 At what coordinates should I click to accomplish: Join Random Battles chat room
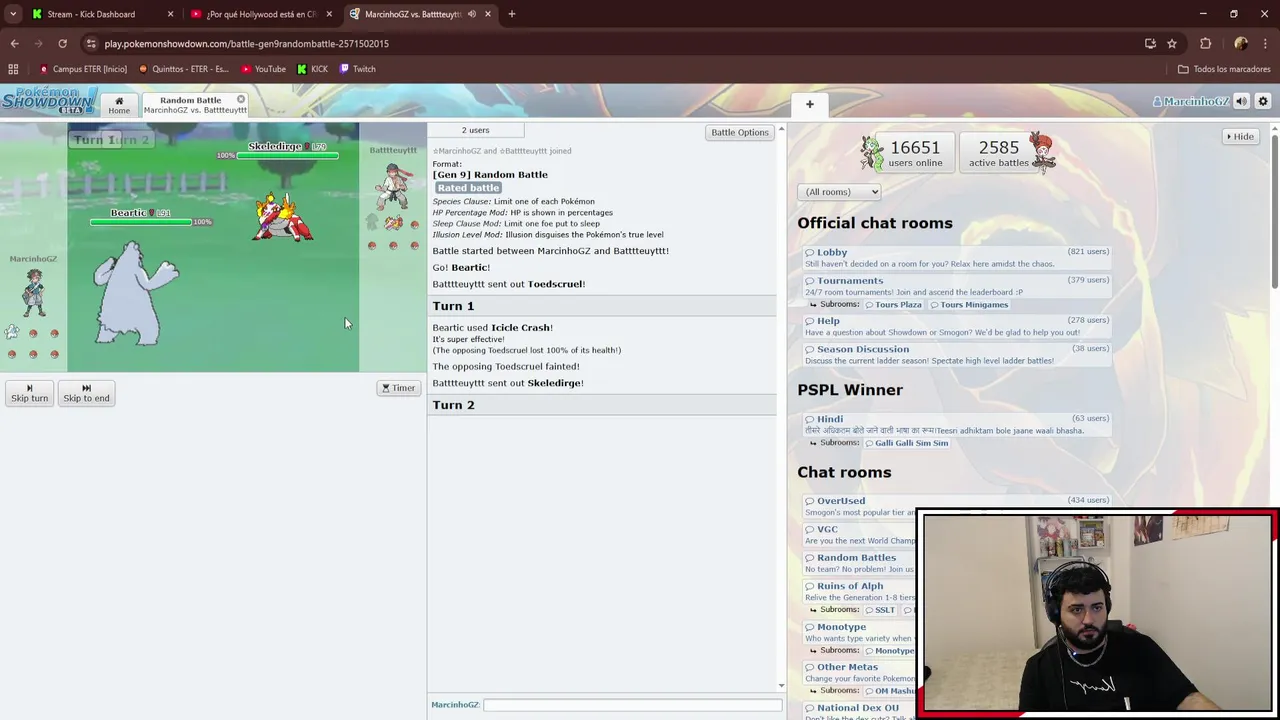(859, 563)
